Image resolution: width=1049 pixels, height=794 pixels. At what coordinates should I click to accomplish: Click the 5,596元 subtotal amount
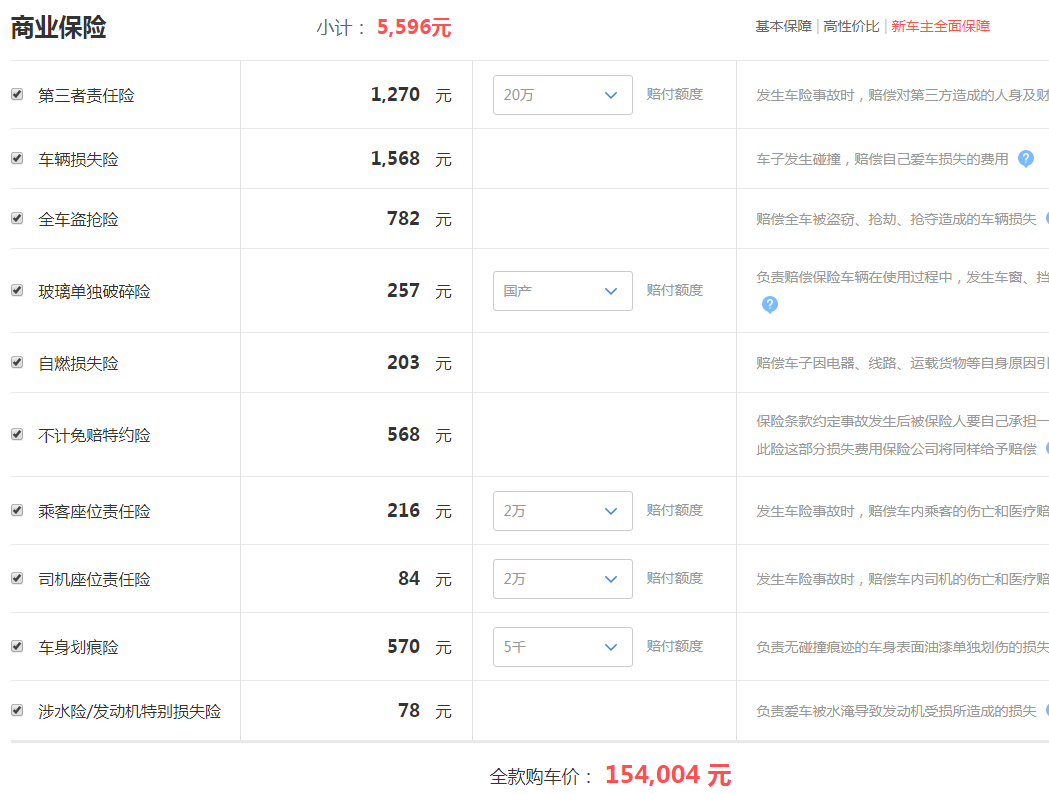(414, 27)
